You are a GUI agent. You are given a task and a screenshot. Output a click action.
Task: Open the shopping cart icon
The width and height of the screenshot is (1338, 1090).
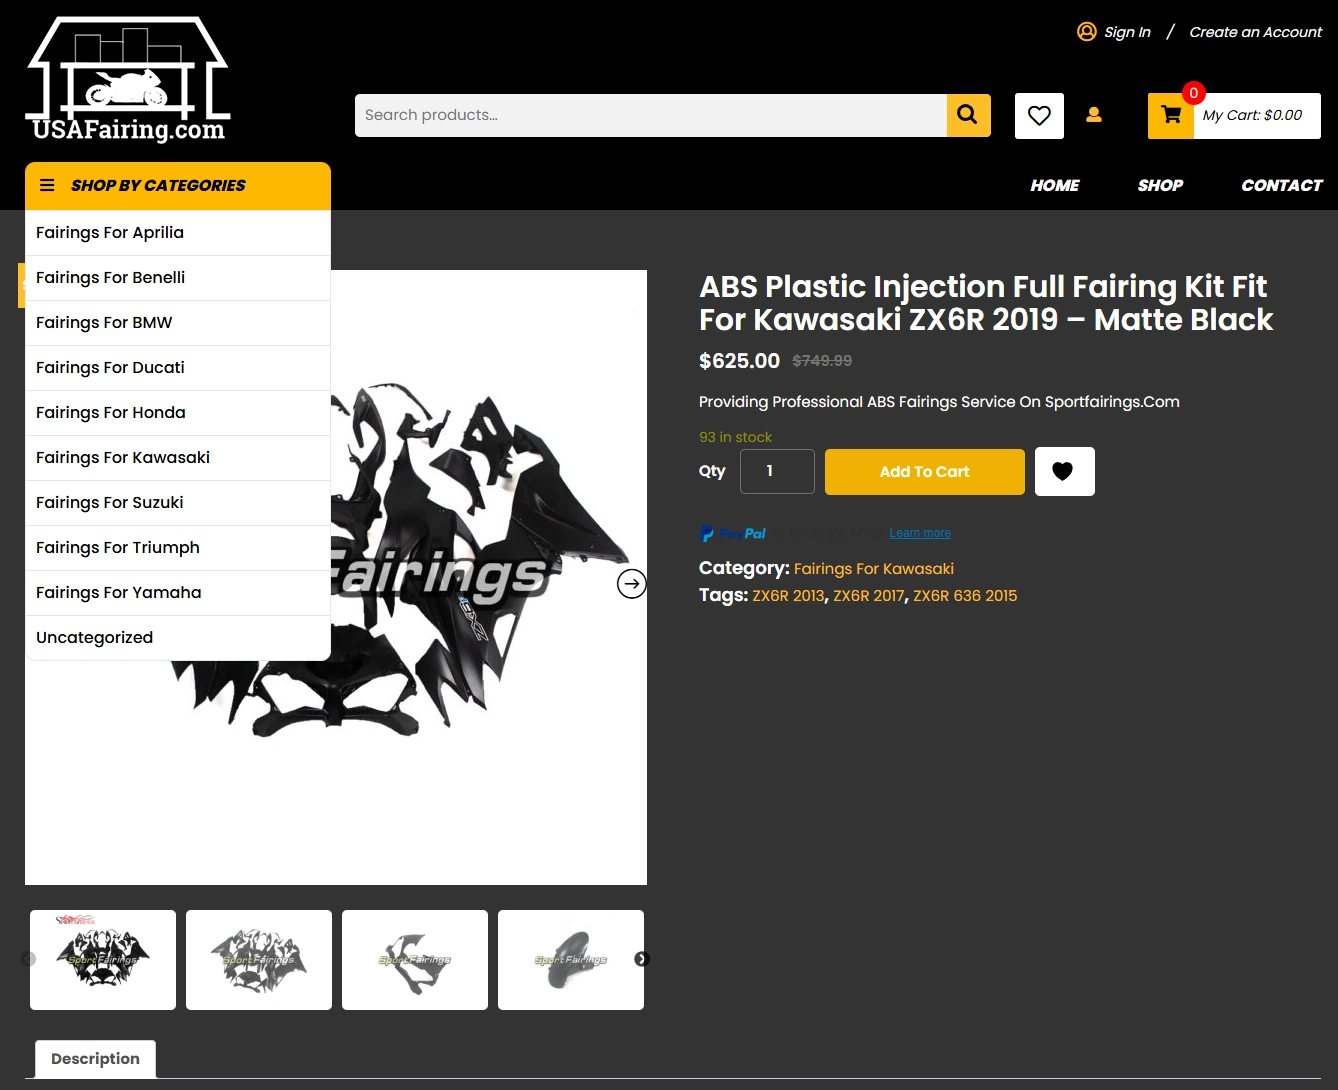point(1171,116)
